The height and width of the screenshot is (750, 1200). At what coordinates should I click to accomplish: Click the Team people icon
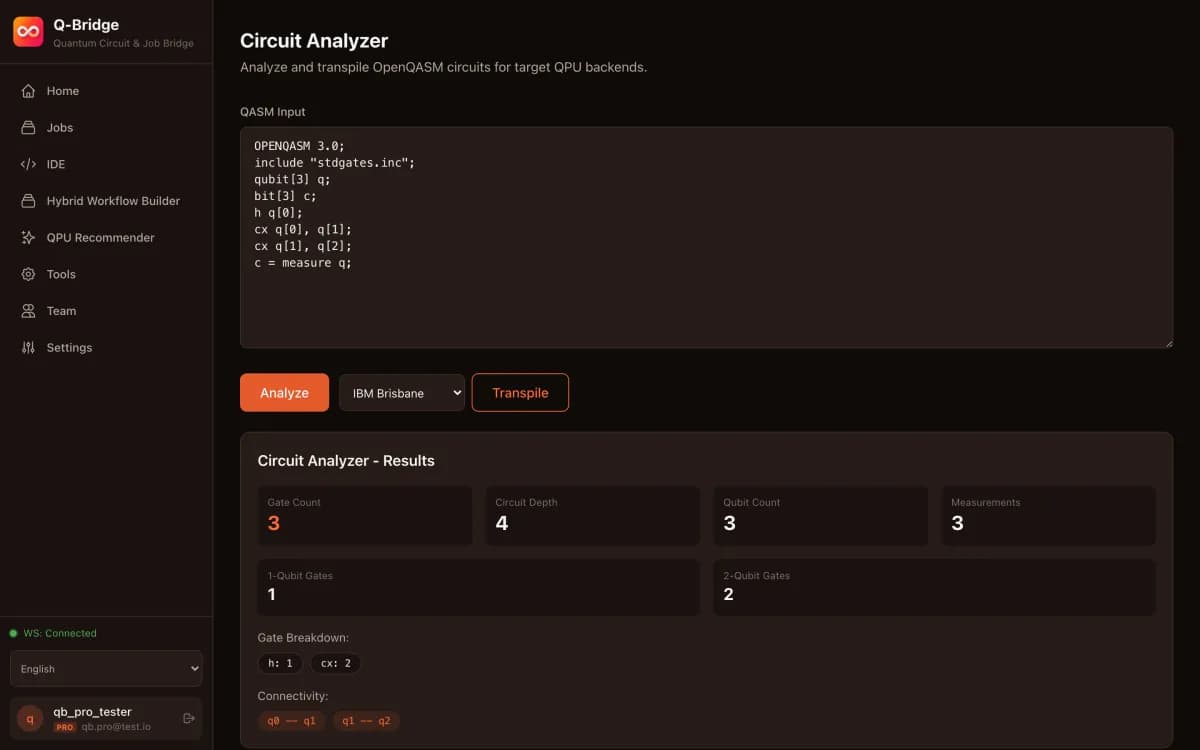28,311
